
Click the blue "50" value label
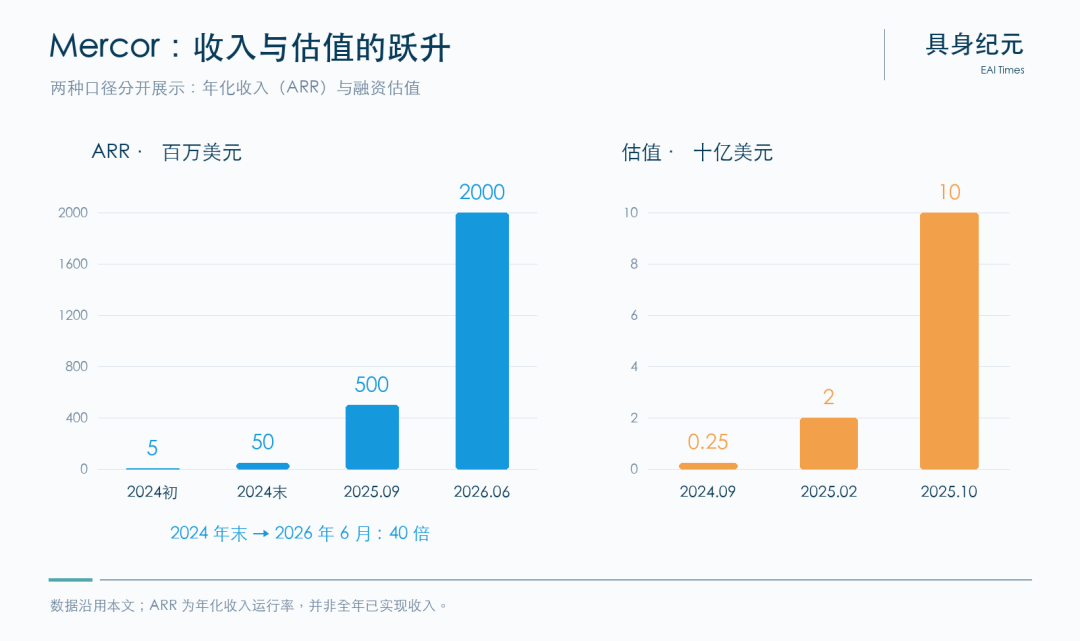coord(262,442)
